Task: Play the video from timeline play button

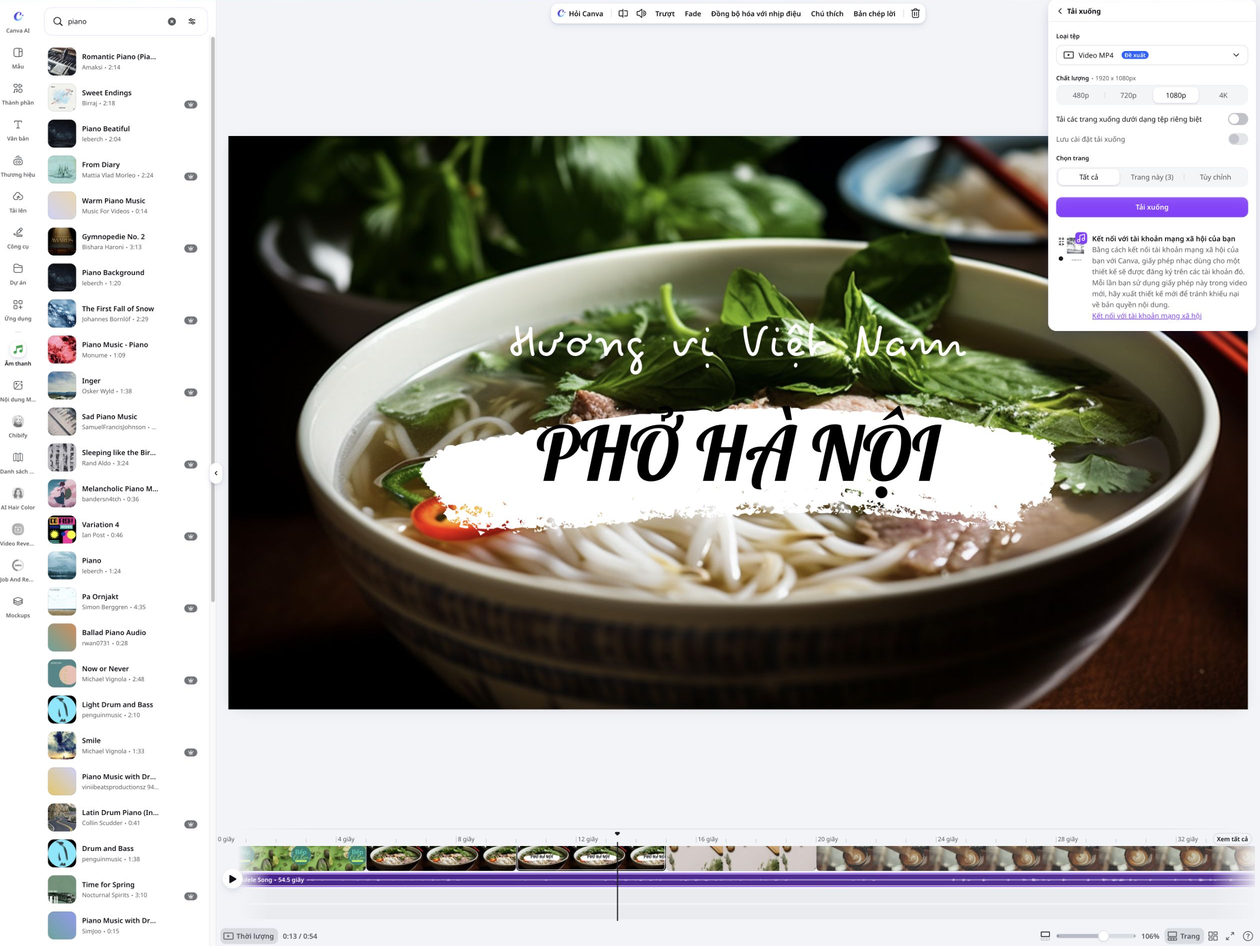Action: tap(232, 879)
